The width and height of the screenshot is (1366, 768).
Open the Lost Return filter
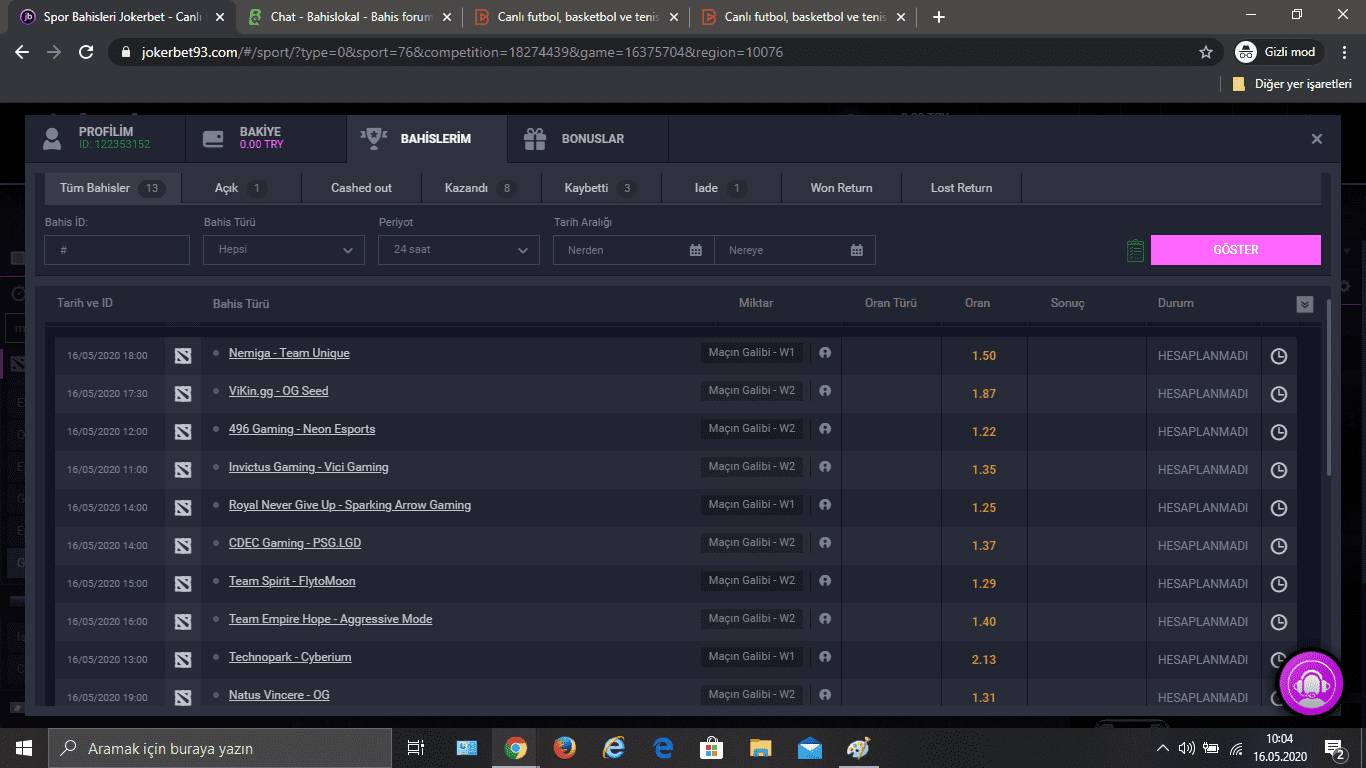[x=961, y=188]
